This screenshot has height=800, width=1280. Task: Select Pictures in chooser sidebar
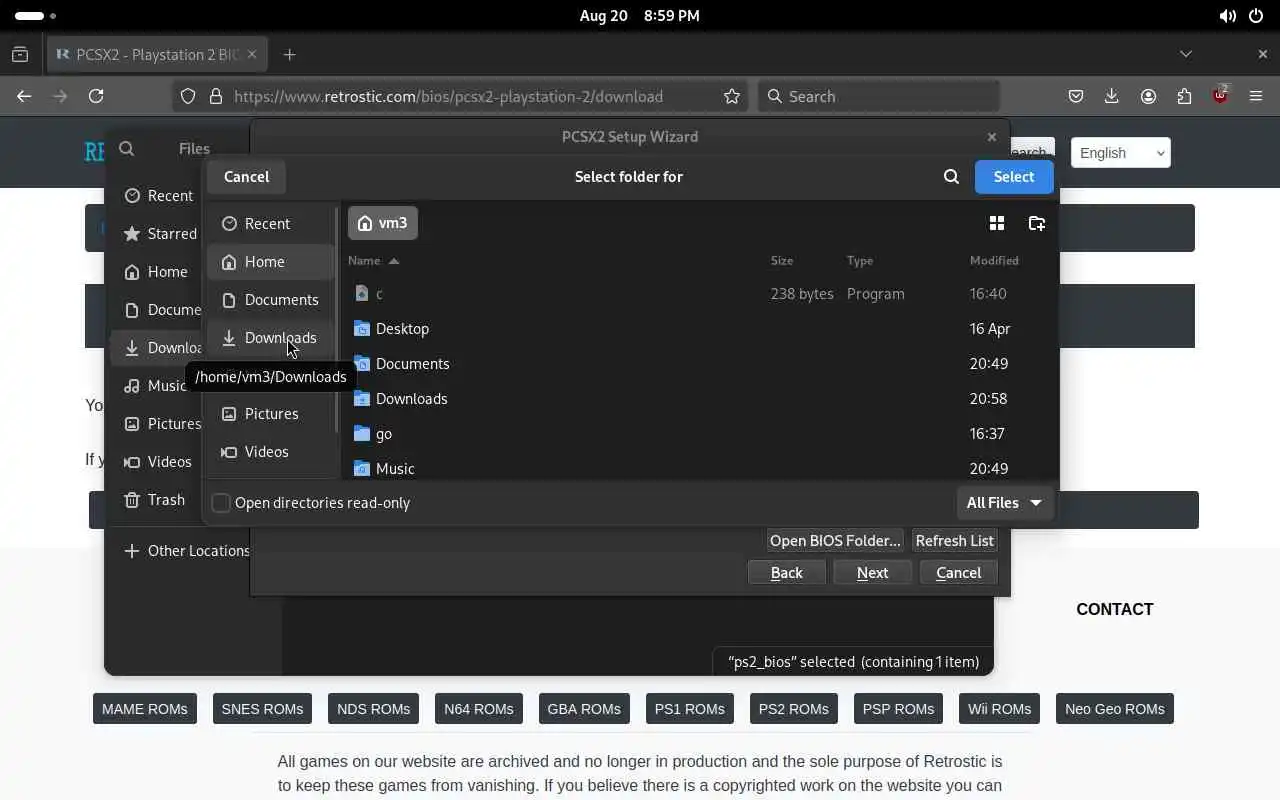coord(270,414)
